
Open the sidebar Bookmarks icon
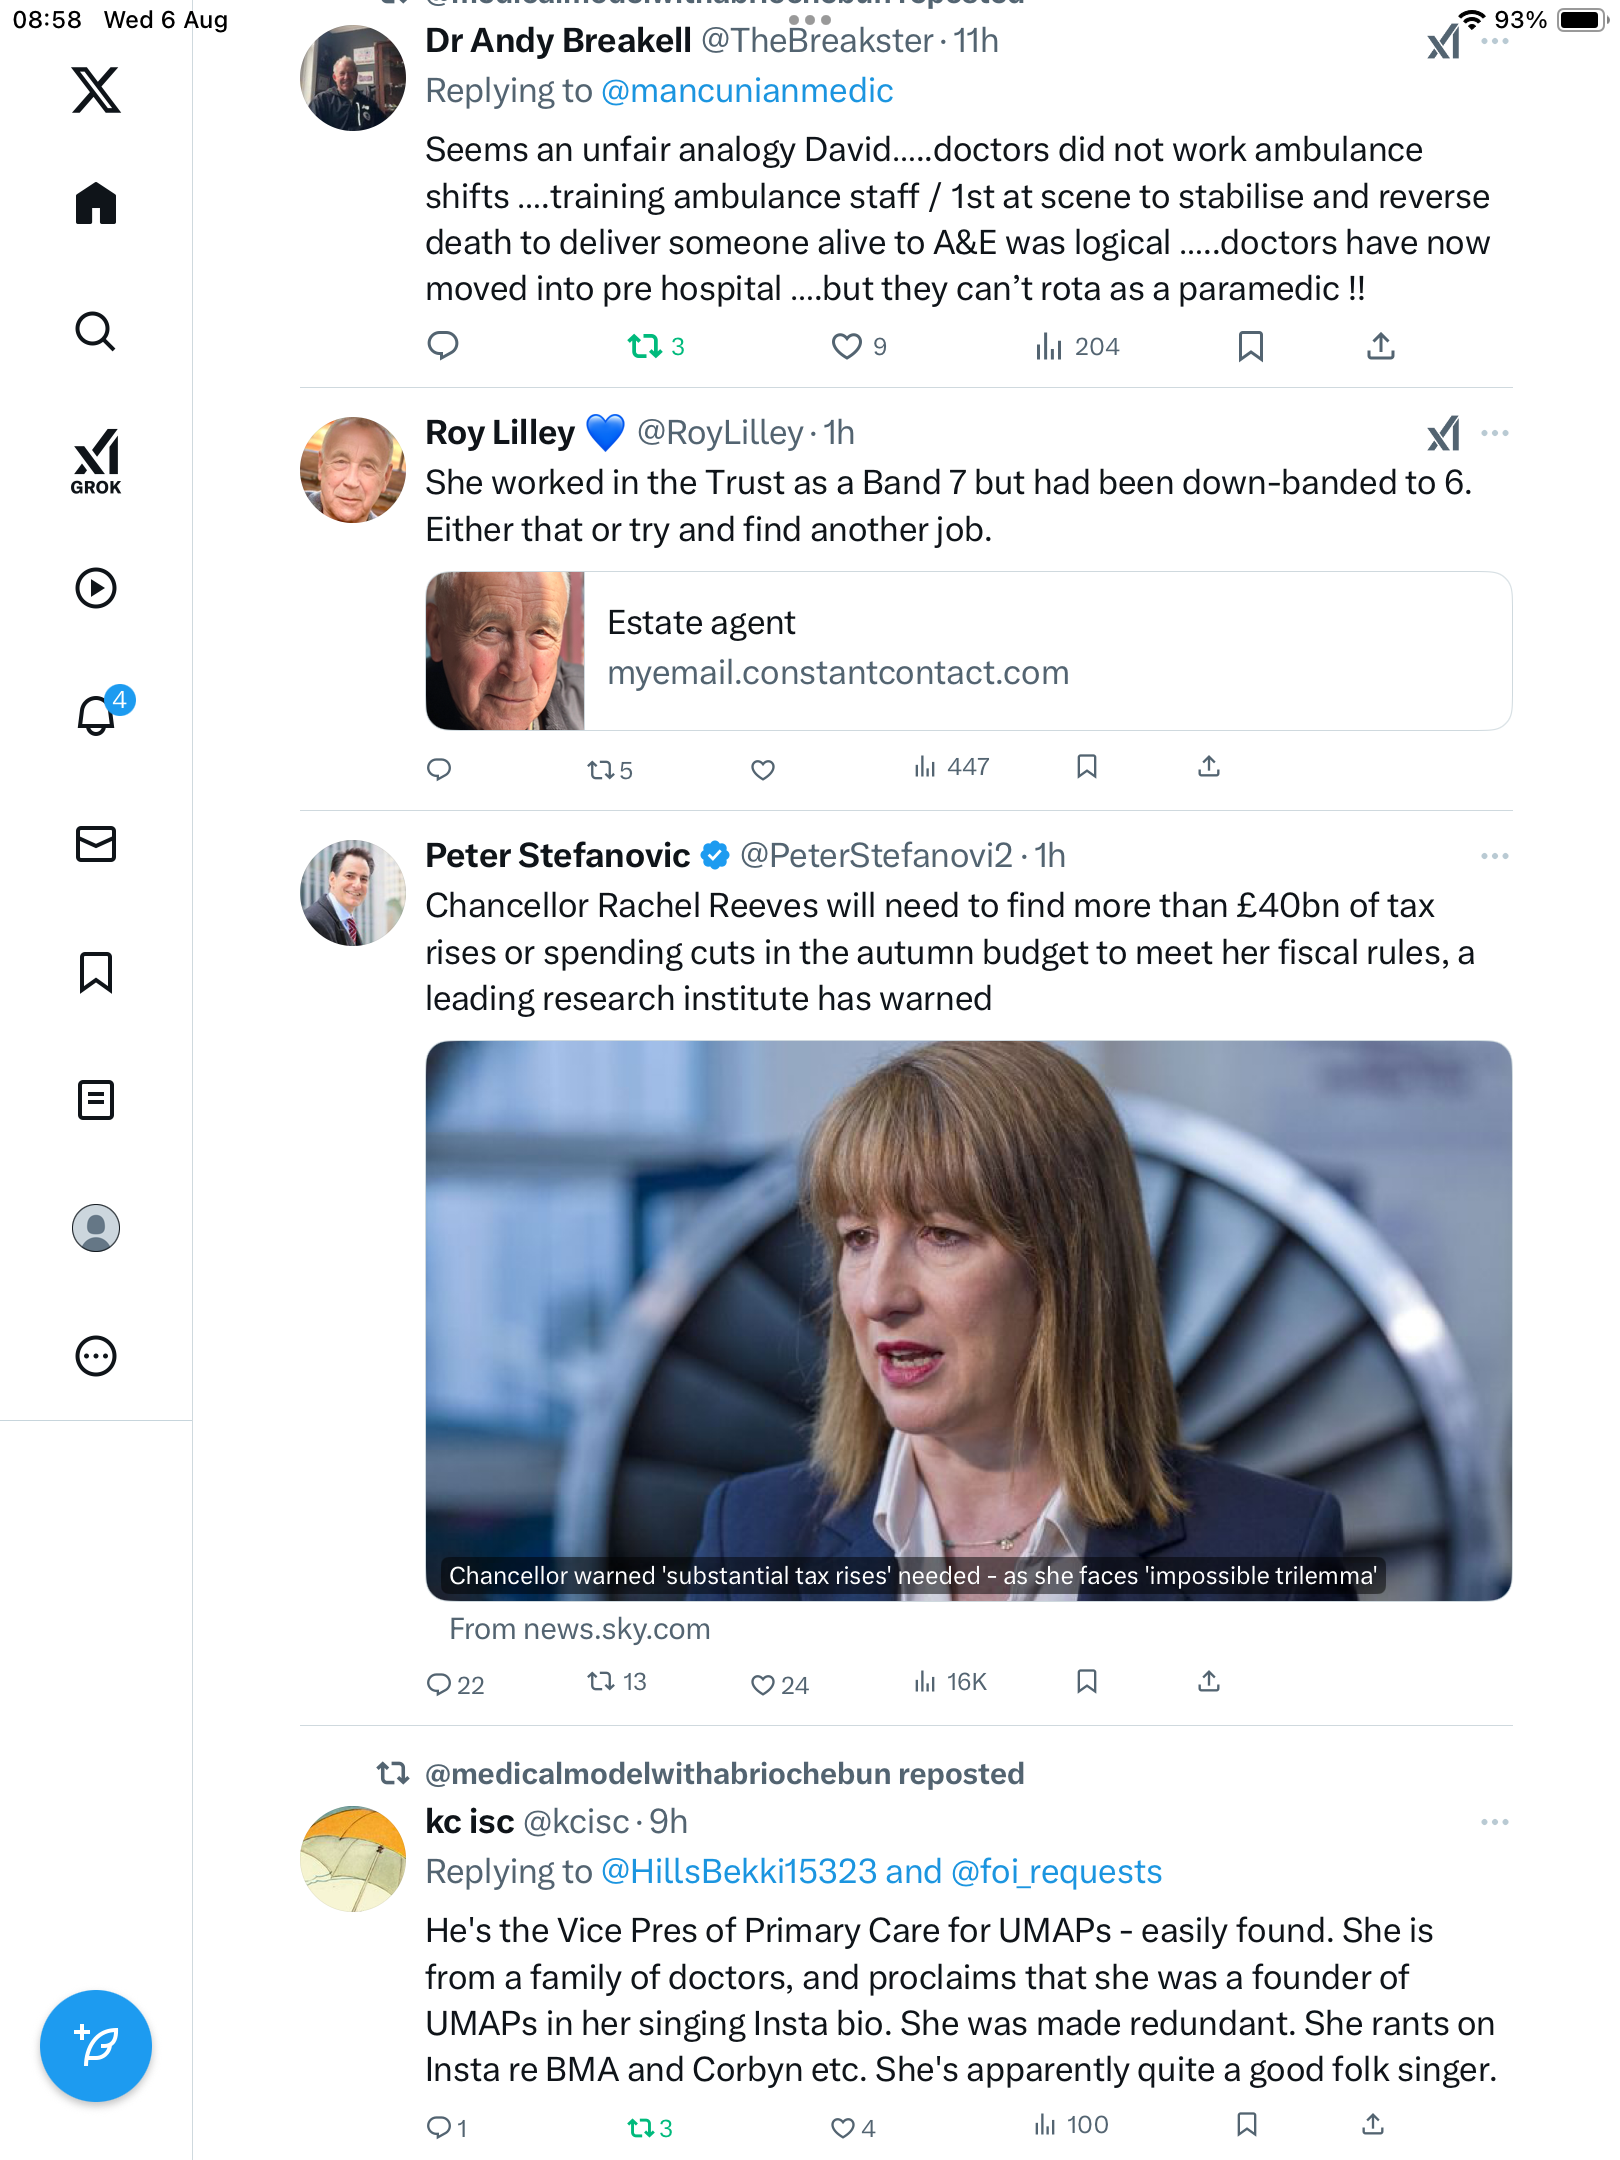click(x=96, y=972)
